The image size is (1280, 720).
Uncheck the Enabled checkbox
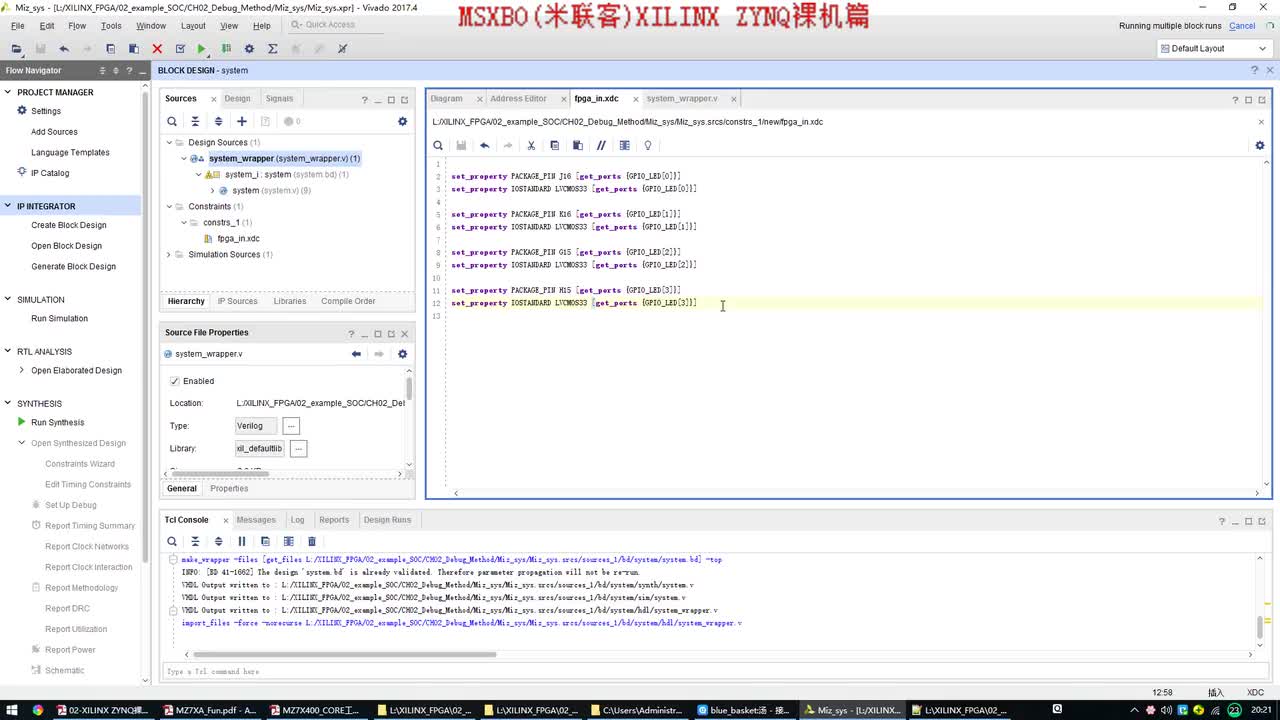tap(175, 381)
